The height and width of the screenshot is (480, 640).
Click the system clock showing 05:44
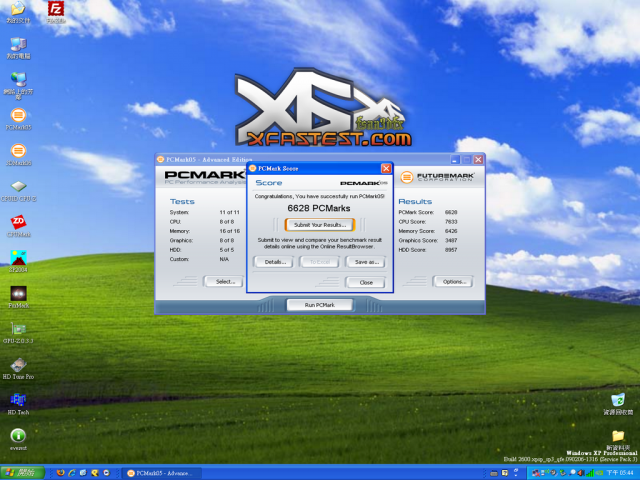(620, 473)
